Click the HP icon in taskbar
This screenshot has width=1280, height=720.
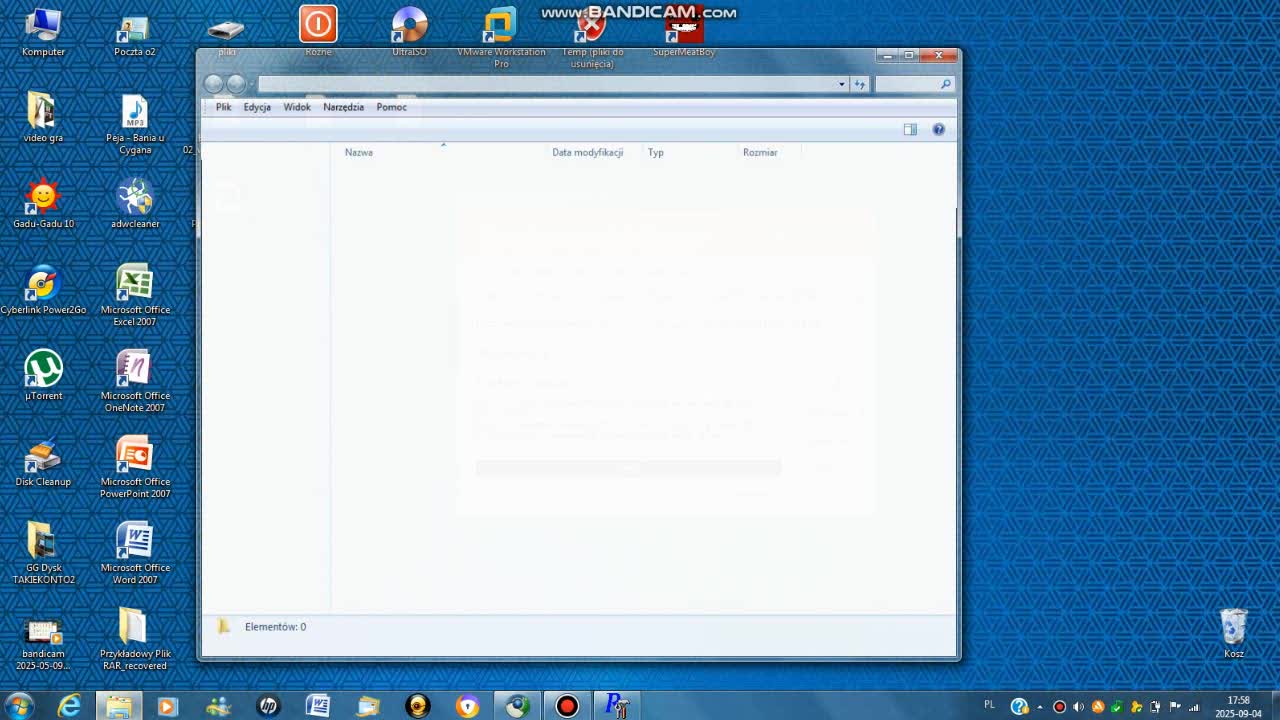pyautogui.click(x=268, y=706)
